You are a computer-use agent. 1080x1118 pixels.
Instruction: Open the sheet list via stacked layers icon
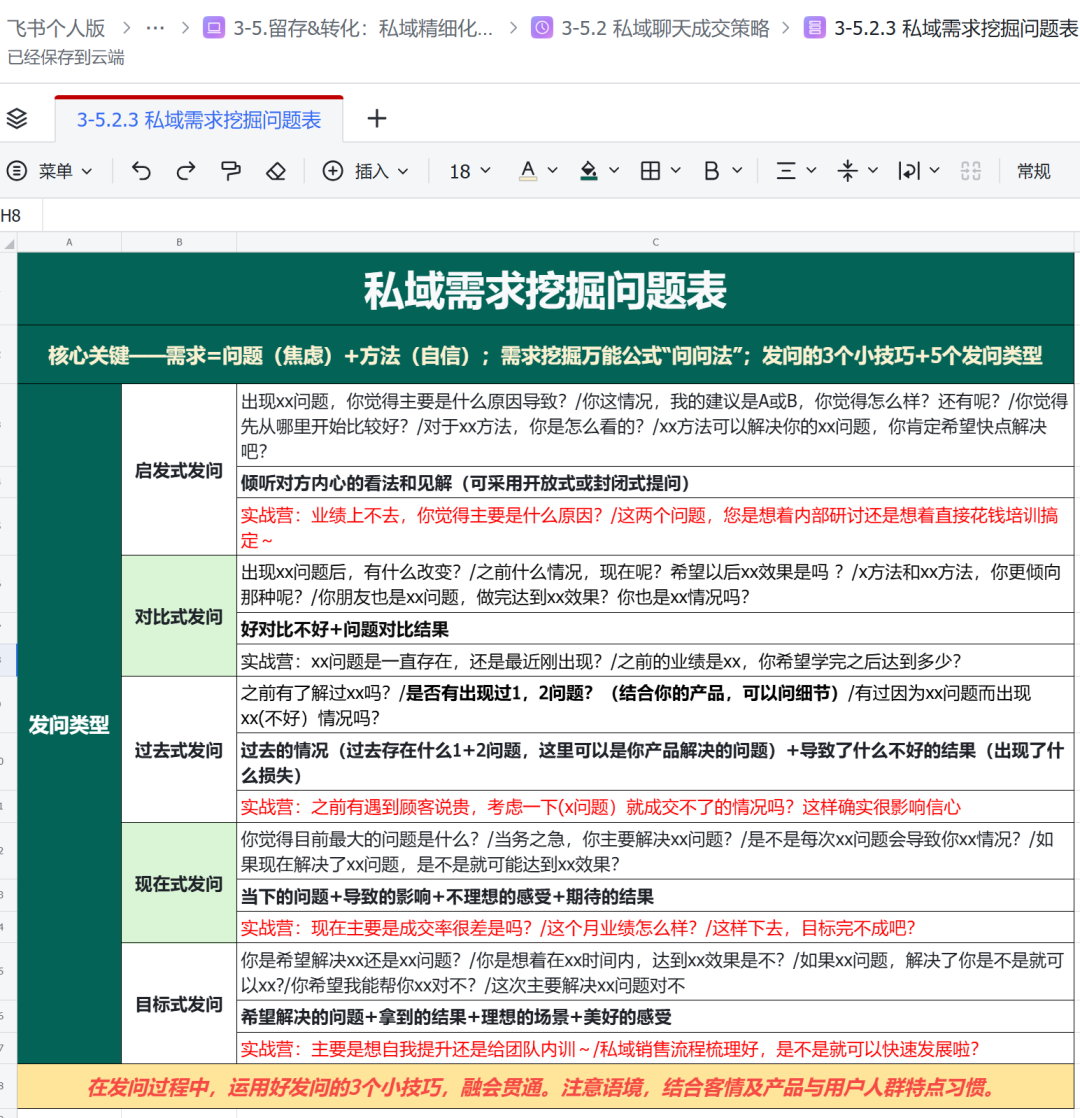(x=17, y=117)
